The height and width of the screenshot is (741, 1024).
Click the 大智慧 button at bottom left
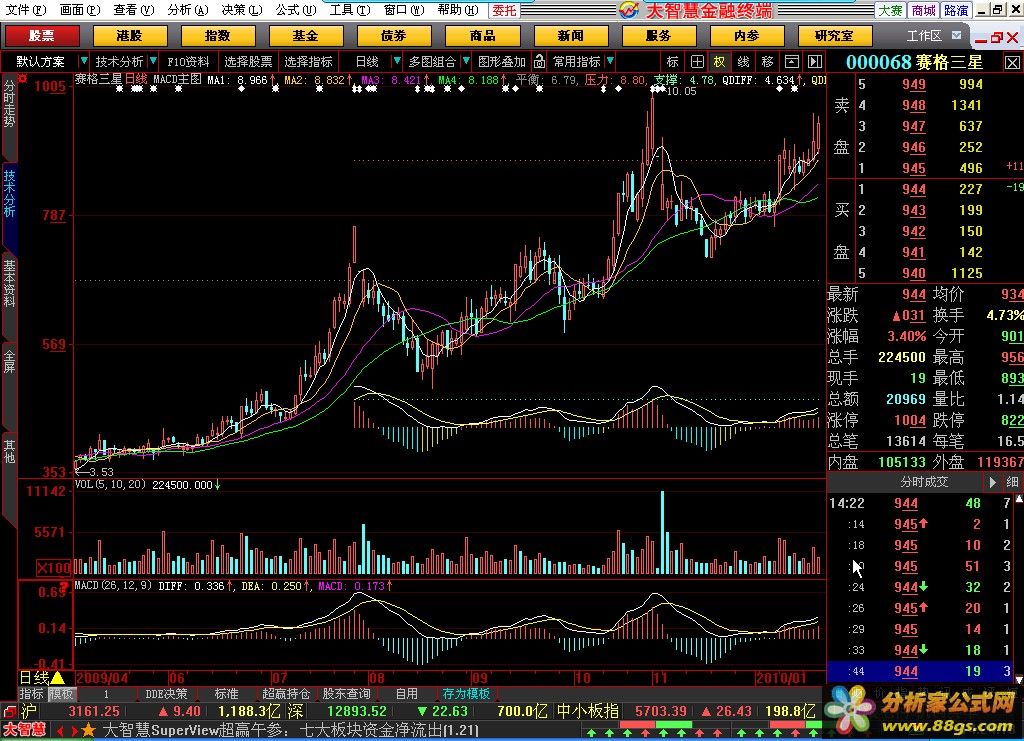click(24, 730)
